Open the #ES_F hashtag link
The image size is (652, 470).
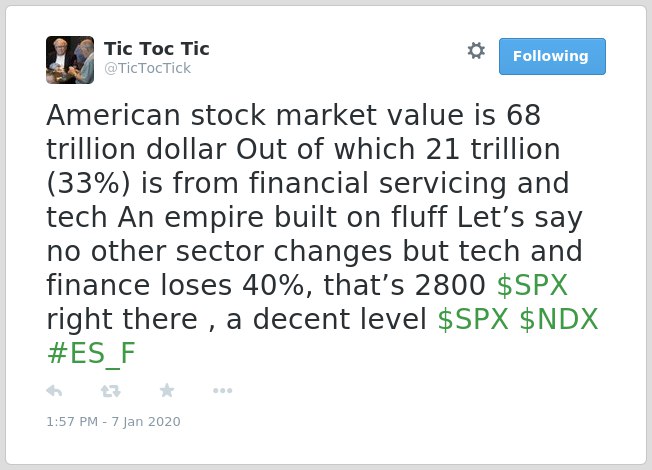91,354
